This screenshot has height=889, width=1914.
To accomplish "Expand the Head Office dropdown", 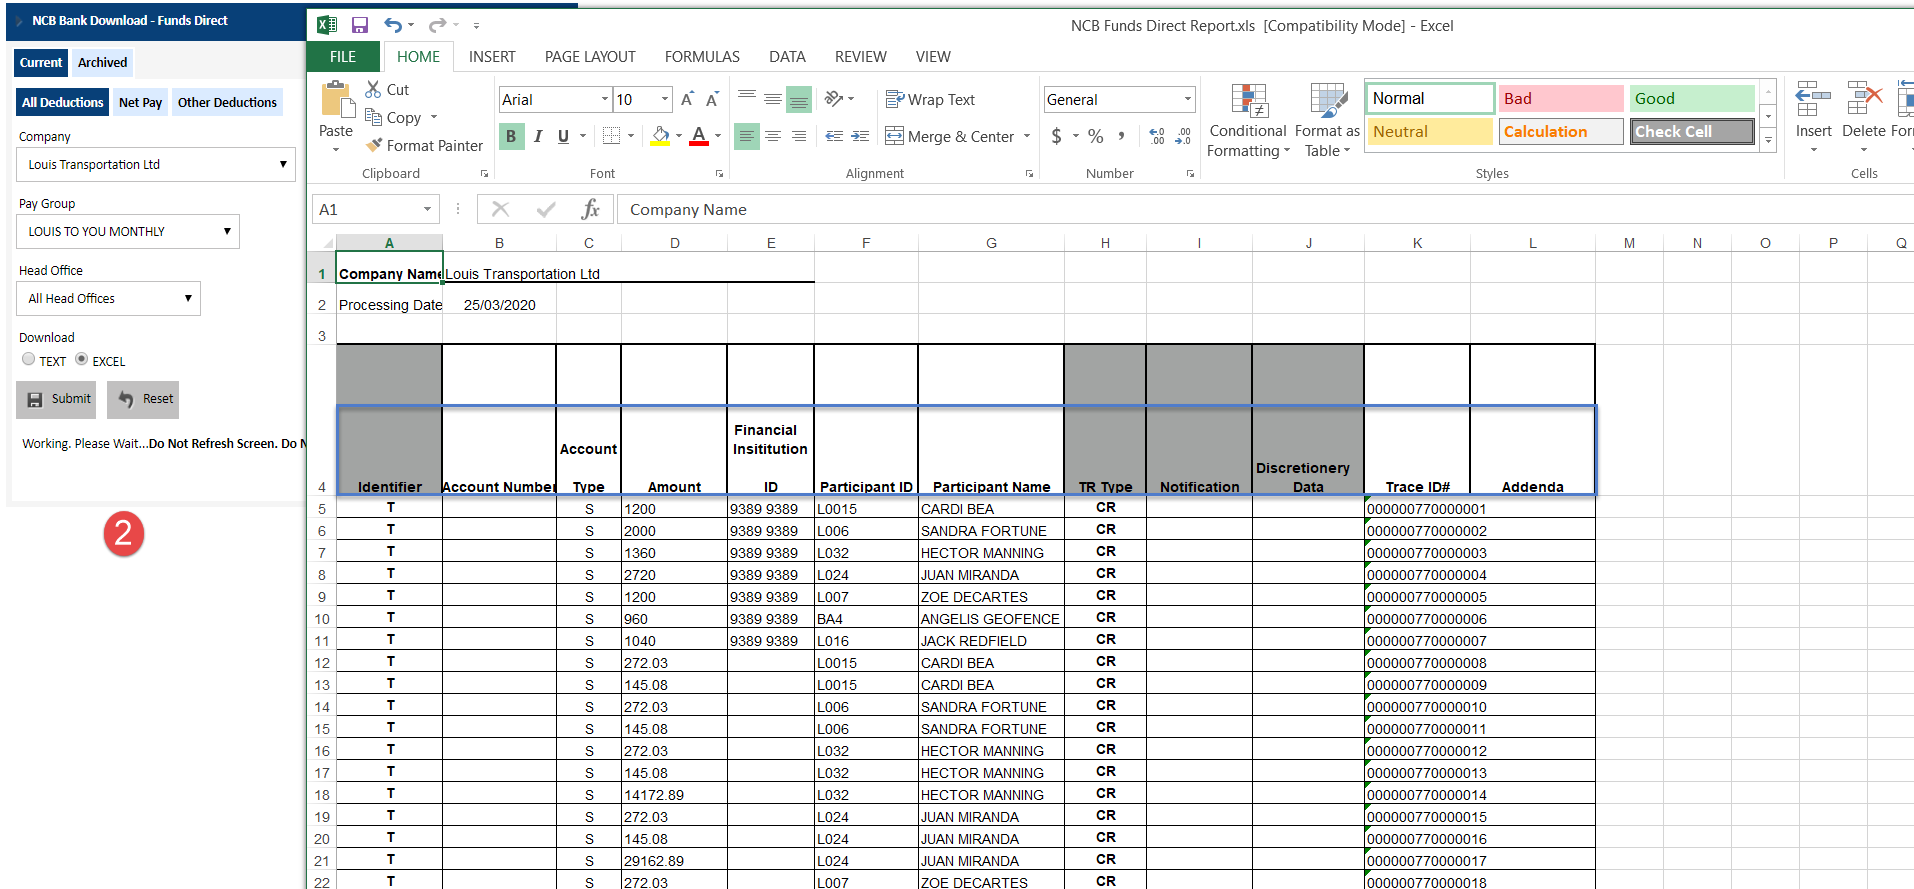I will coord(108,298).
